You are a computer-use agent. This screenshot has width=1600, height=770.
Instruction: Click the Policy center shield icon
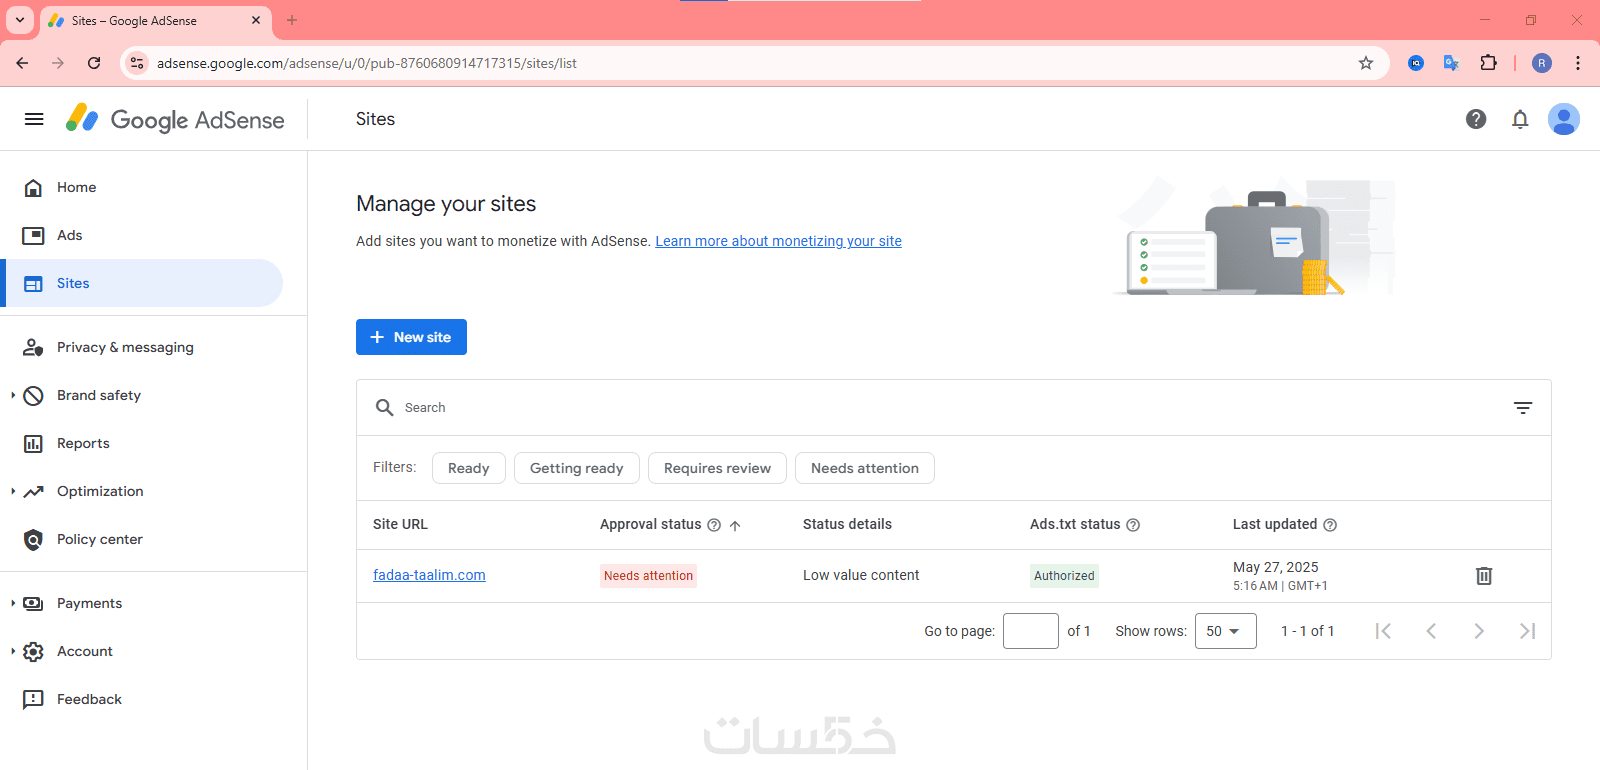tap(33, 539)
